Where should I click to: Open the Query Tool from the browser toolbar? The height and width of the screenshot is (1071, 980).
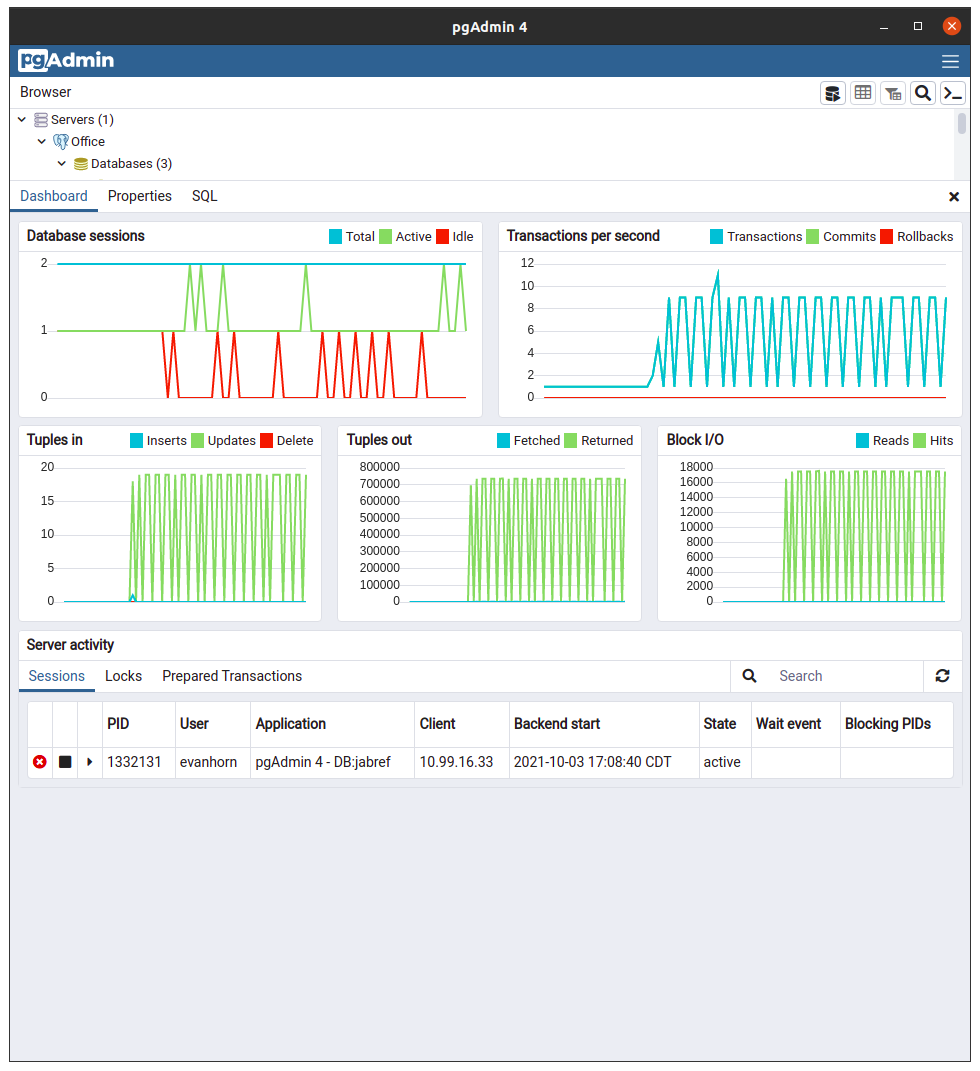[833, 92]
